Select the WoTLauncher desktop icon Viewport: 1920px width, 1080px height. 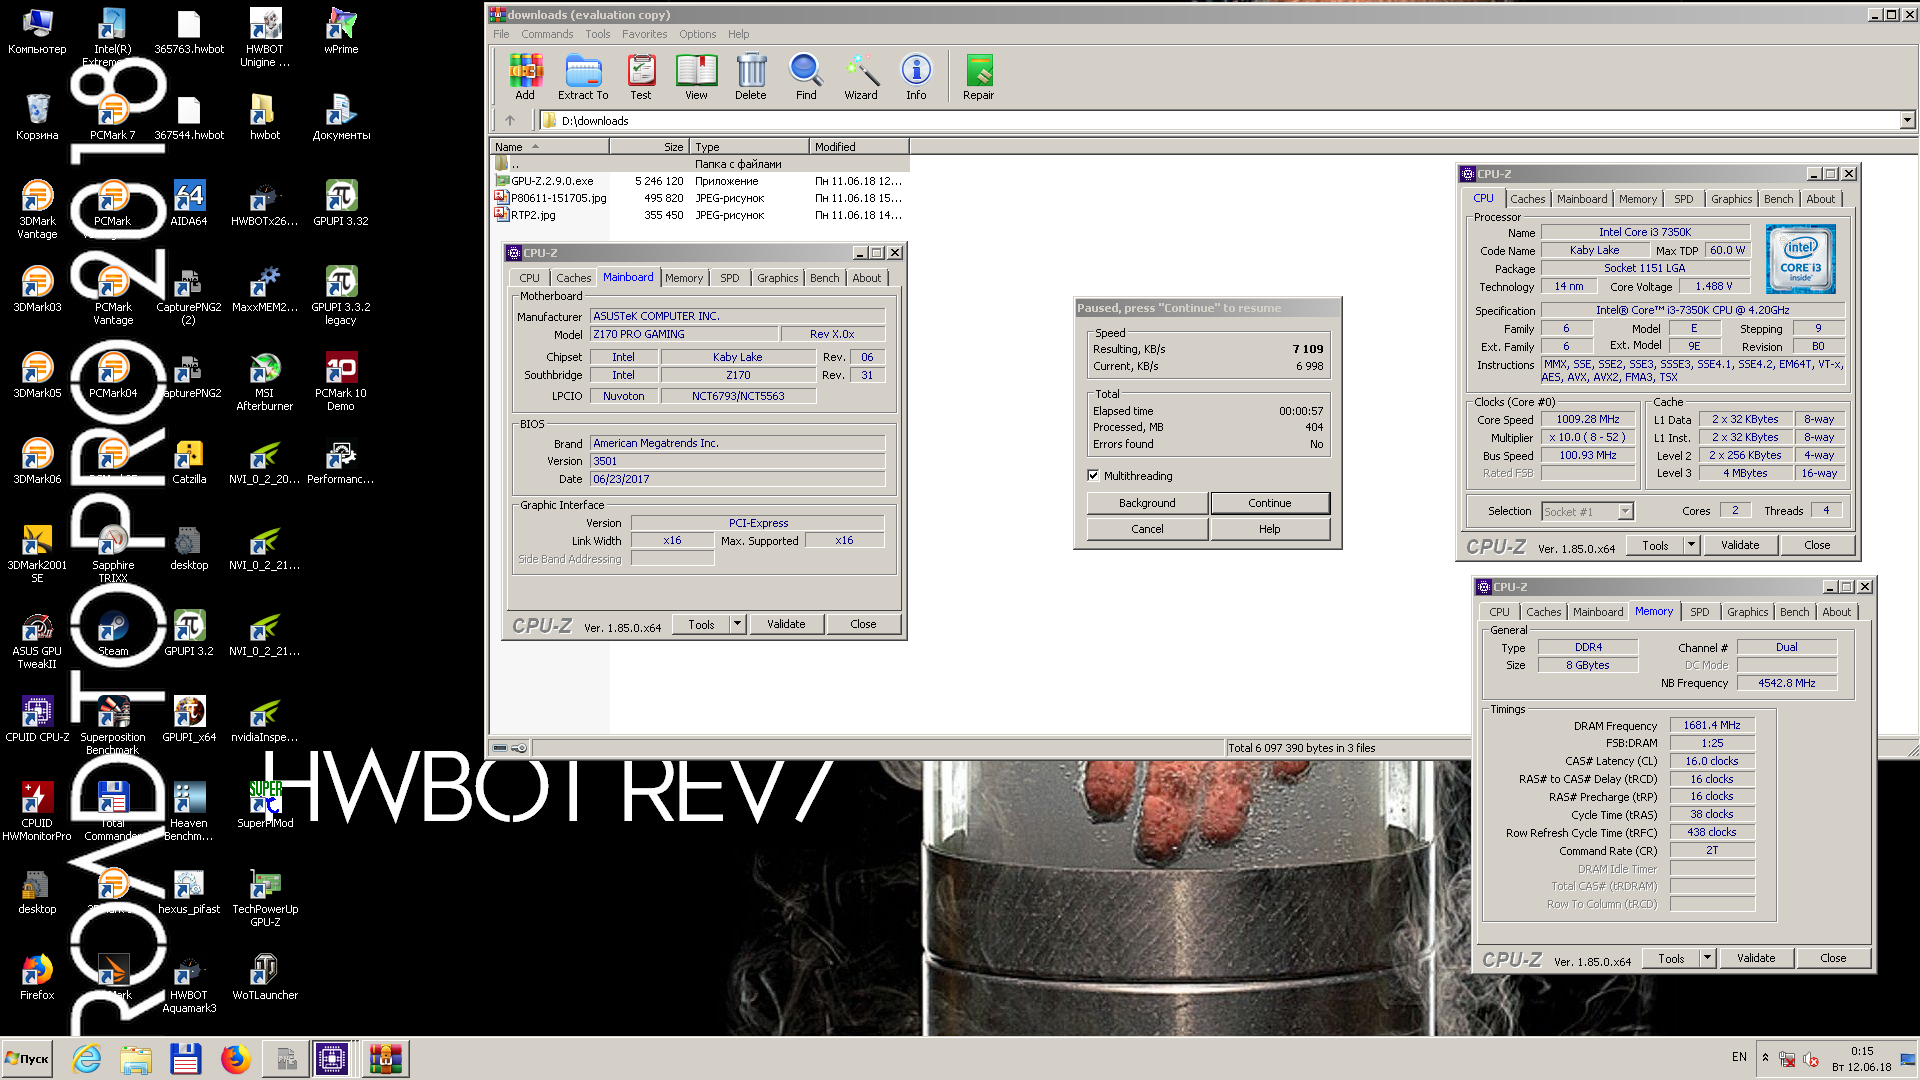(265, 978)
